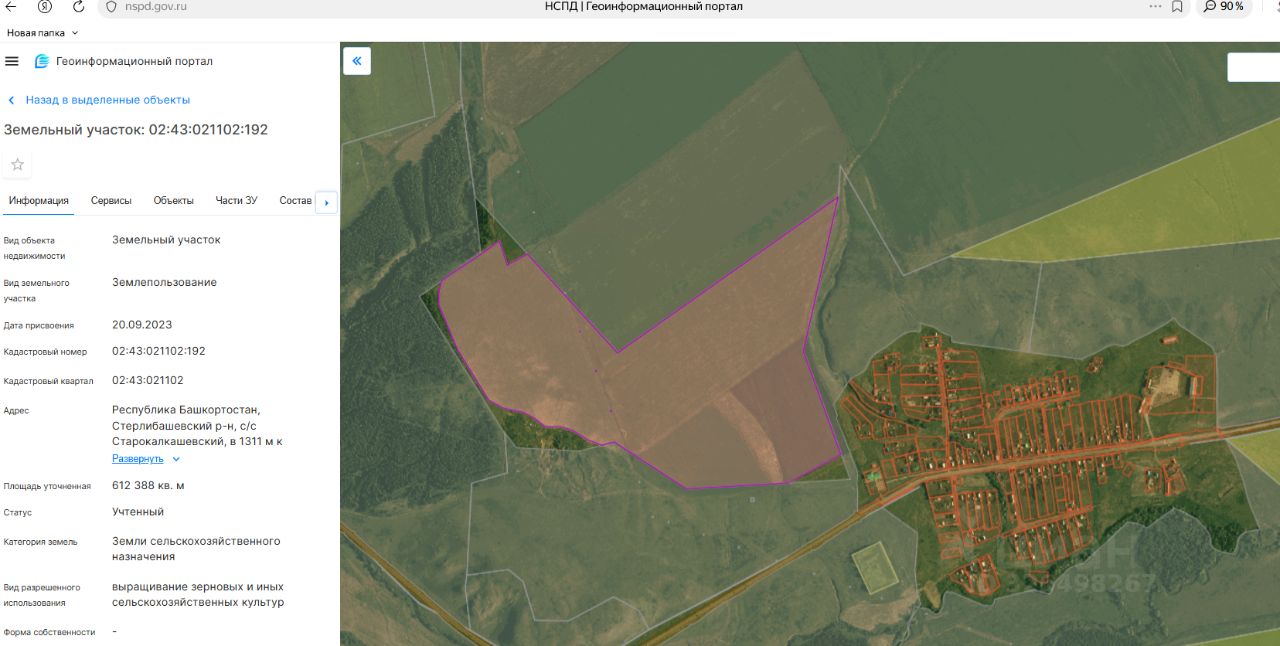Reload the page with refresh icon
This screenshot has height=646, width=1280.
[78, 6]
